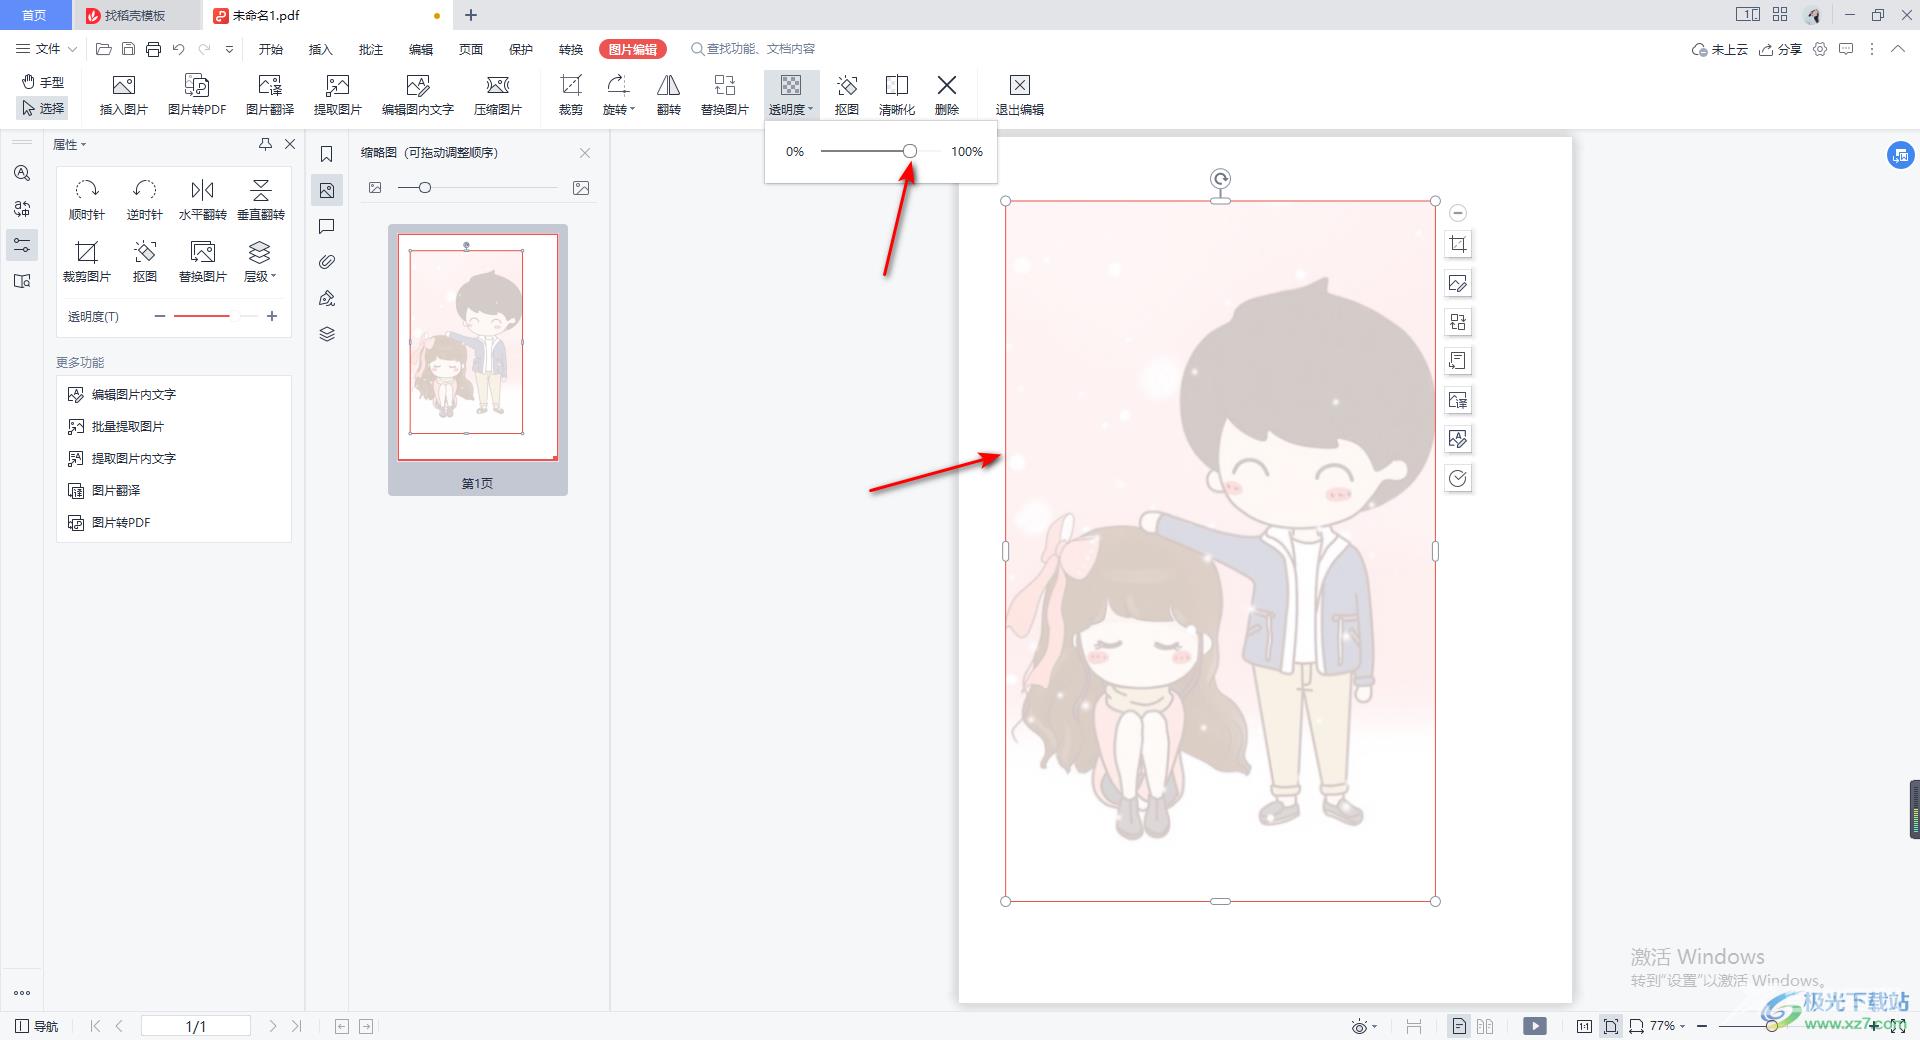Open the 77% zoom level dropdown
1920x1040 pixels.
(1667, 1026)
